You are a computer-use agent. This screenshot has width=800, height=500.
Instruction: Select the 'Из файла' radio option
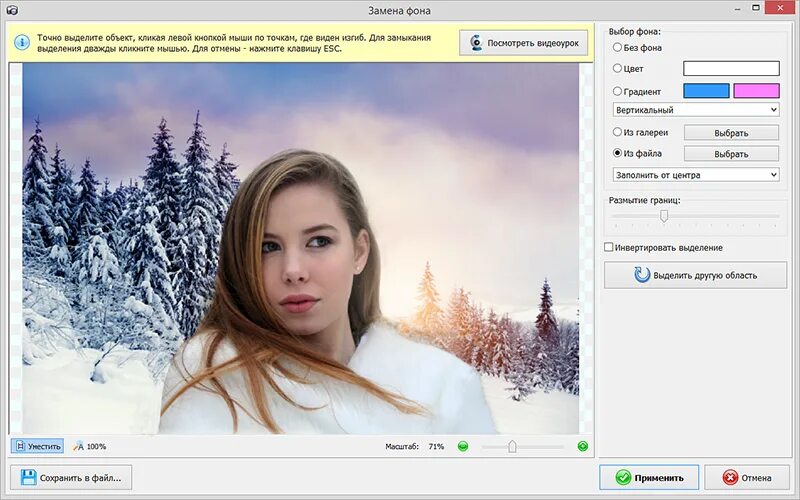click(x=617, y=153)
